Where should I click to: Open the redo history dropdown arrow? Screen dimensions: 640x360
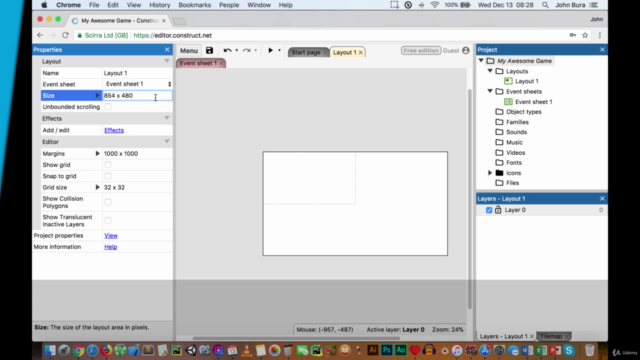tap(256, 51)
